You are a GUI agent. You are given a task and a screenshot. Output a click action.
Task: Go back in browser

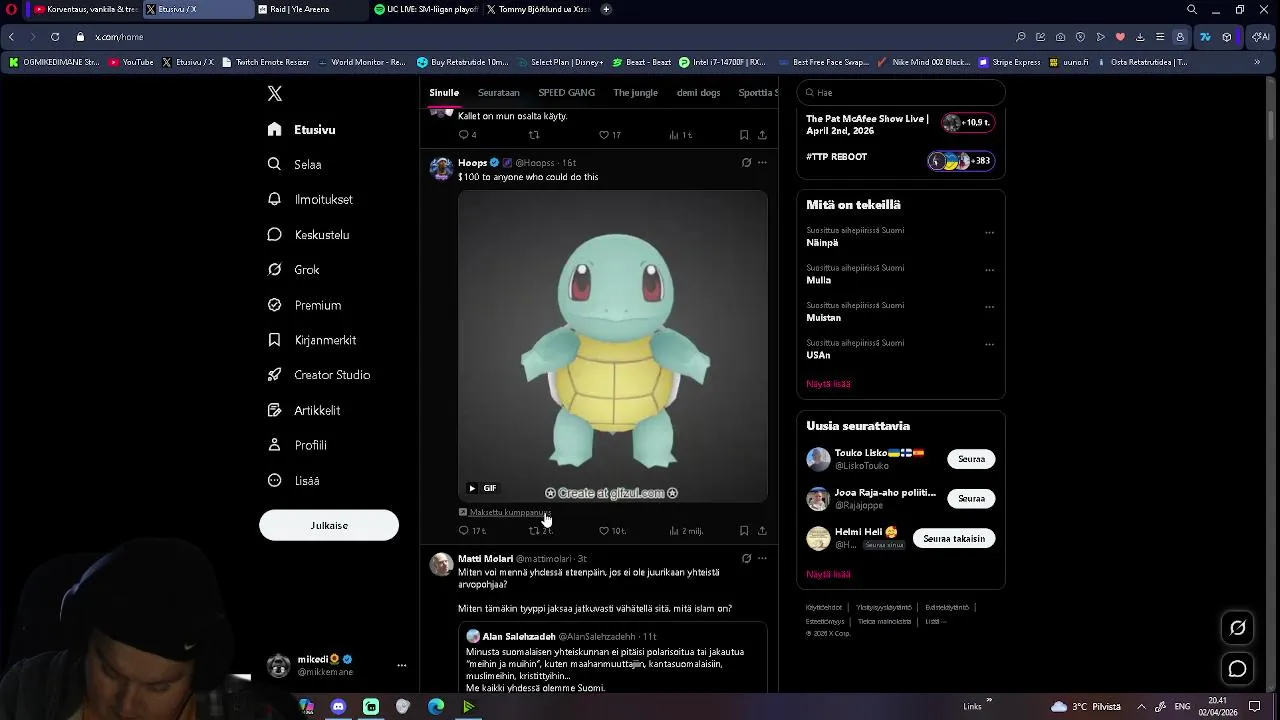tap(11, 37)
